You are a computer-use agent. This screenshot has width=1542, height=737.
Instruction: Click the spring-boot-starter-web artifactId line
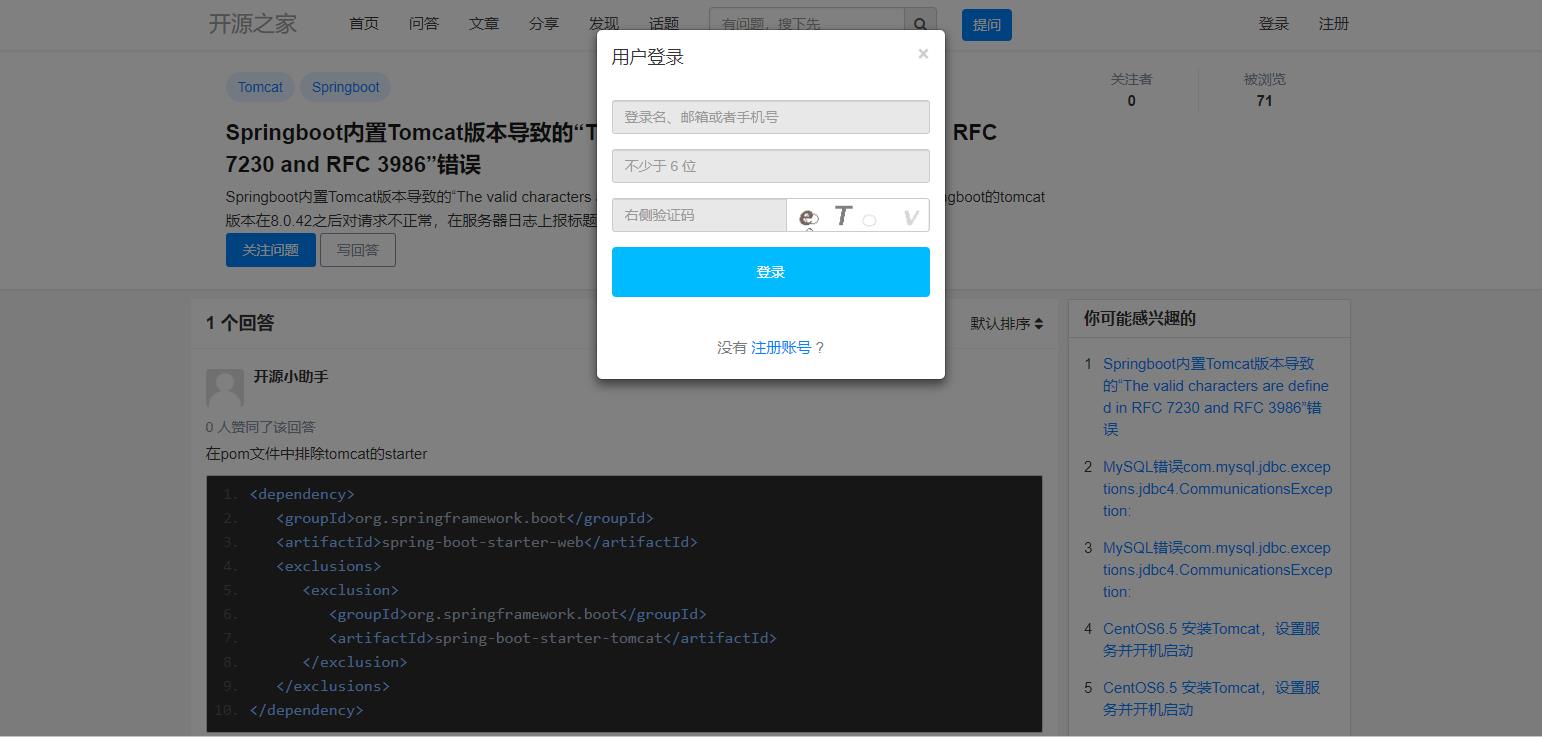coord(487,542)
